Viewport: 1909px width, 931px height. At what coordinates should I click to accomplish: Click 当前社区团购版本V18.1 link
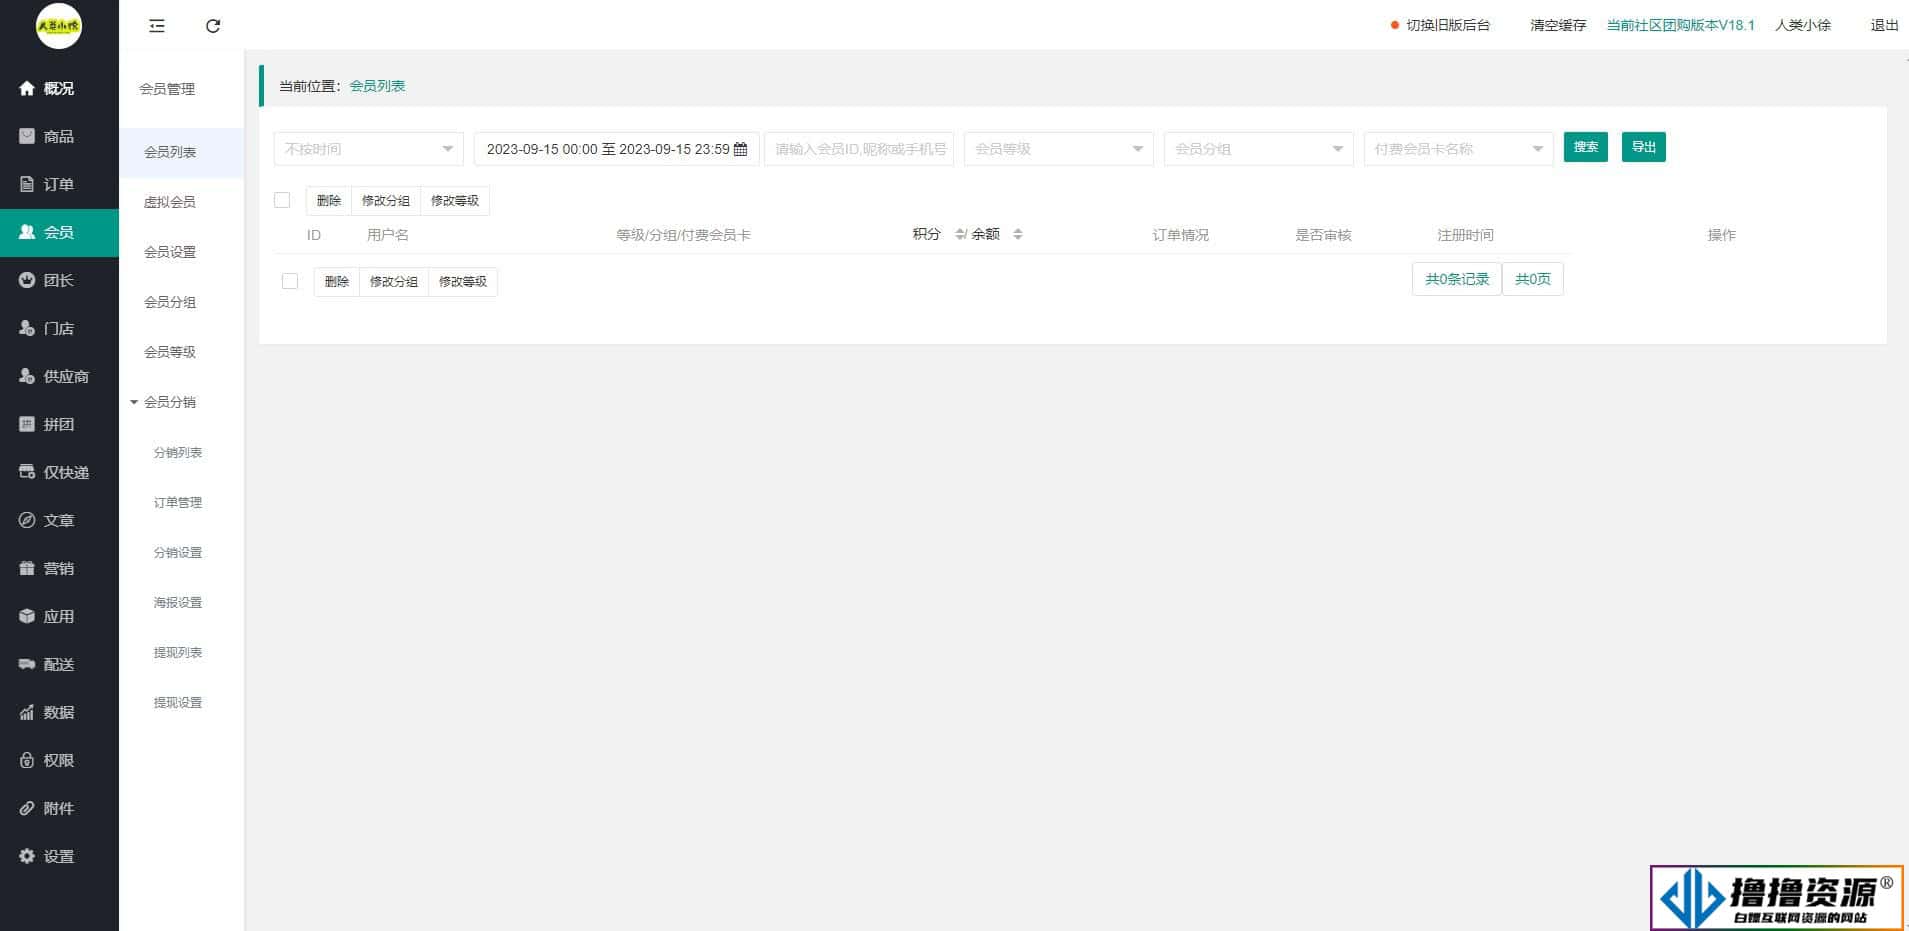click(1681, 25)
